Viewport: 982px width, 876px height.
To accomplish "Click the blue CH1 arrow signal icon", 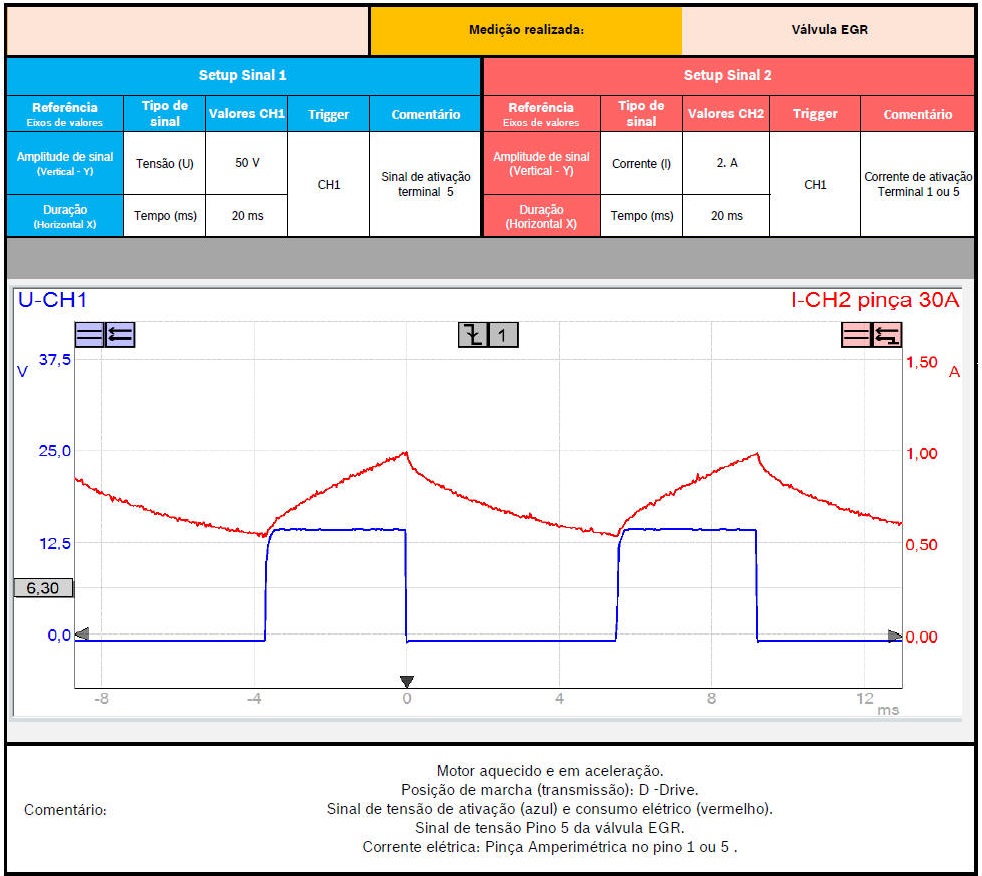I will pos(120,335).
